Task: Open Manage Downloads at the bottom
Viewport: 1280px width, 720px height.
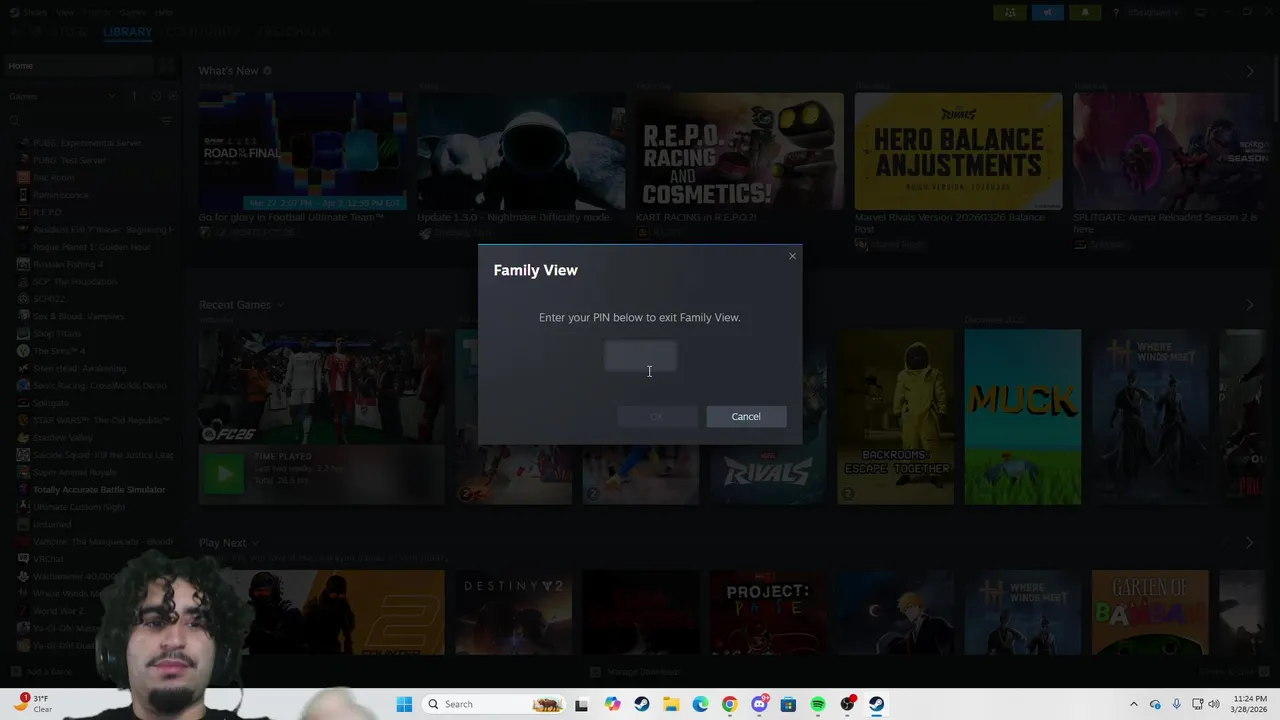Action: click(x=635, y=672)
